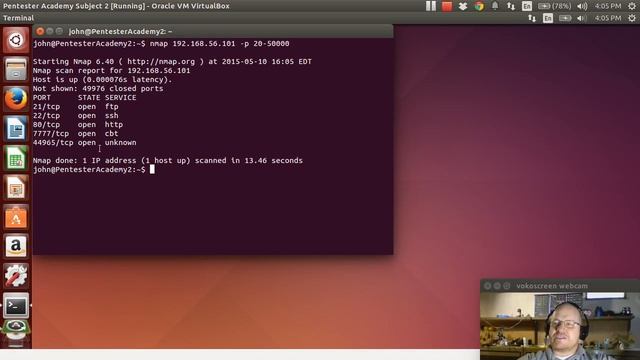The height and width of the screenshot is (360, 640).
Task: Open the Ubuntu Dash home launcher icon
Action: (16, 40)
